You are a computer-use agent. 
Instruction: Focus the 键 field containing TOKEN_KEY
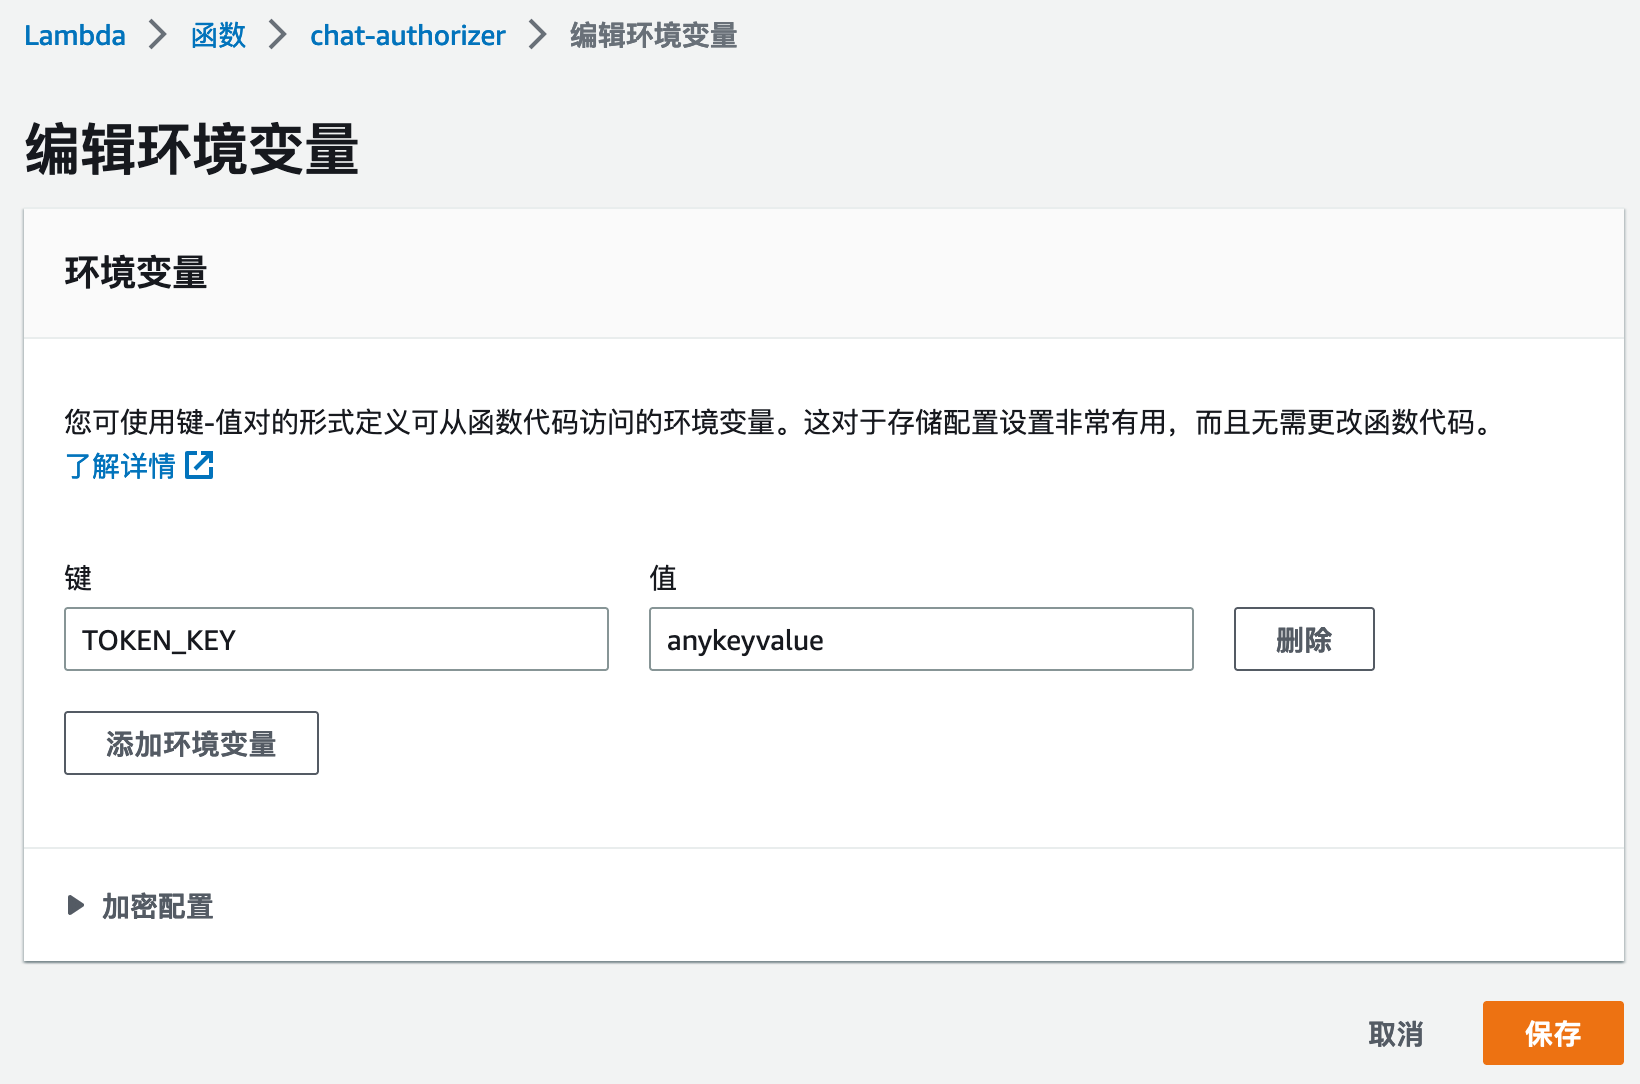(x=336, y=639)
